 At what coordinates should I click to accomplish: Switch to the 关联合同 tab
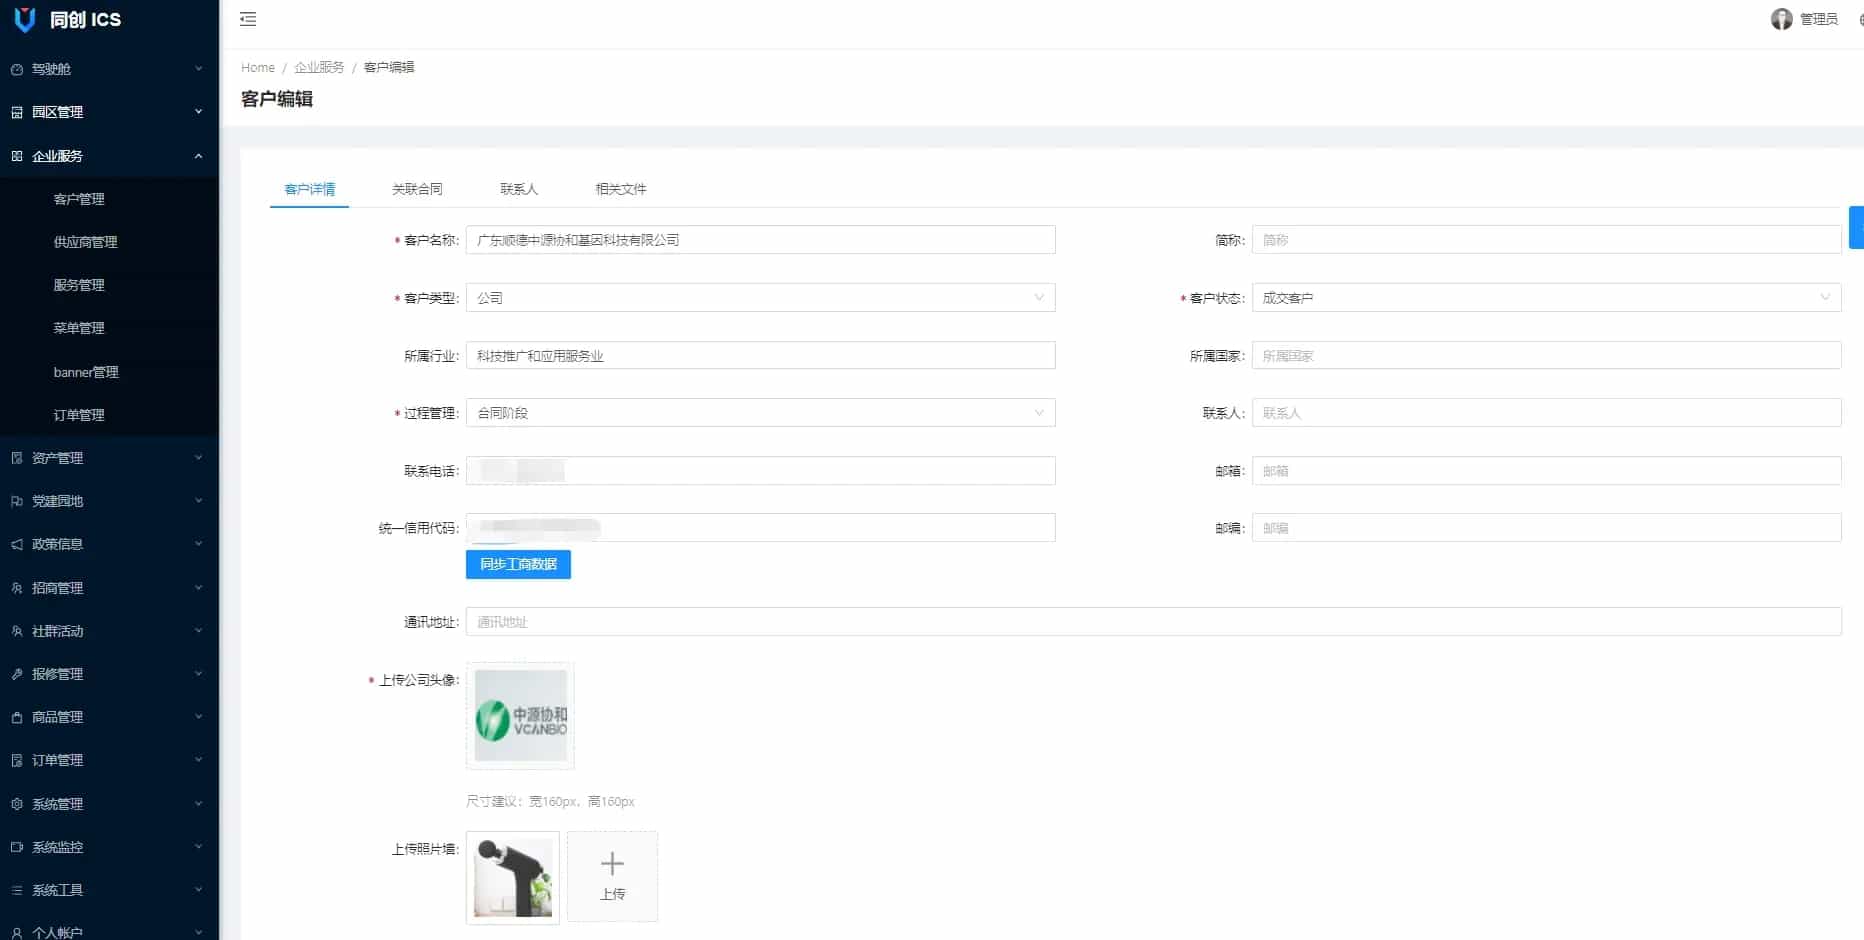[417, 189]
